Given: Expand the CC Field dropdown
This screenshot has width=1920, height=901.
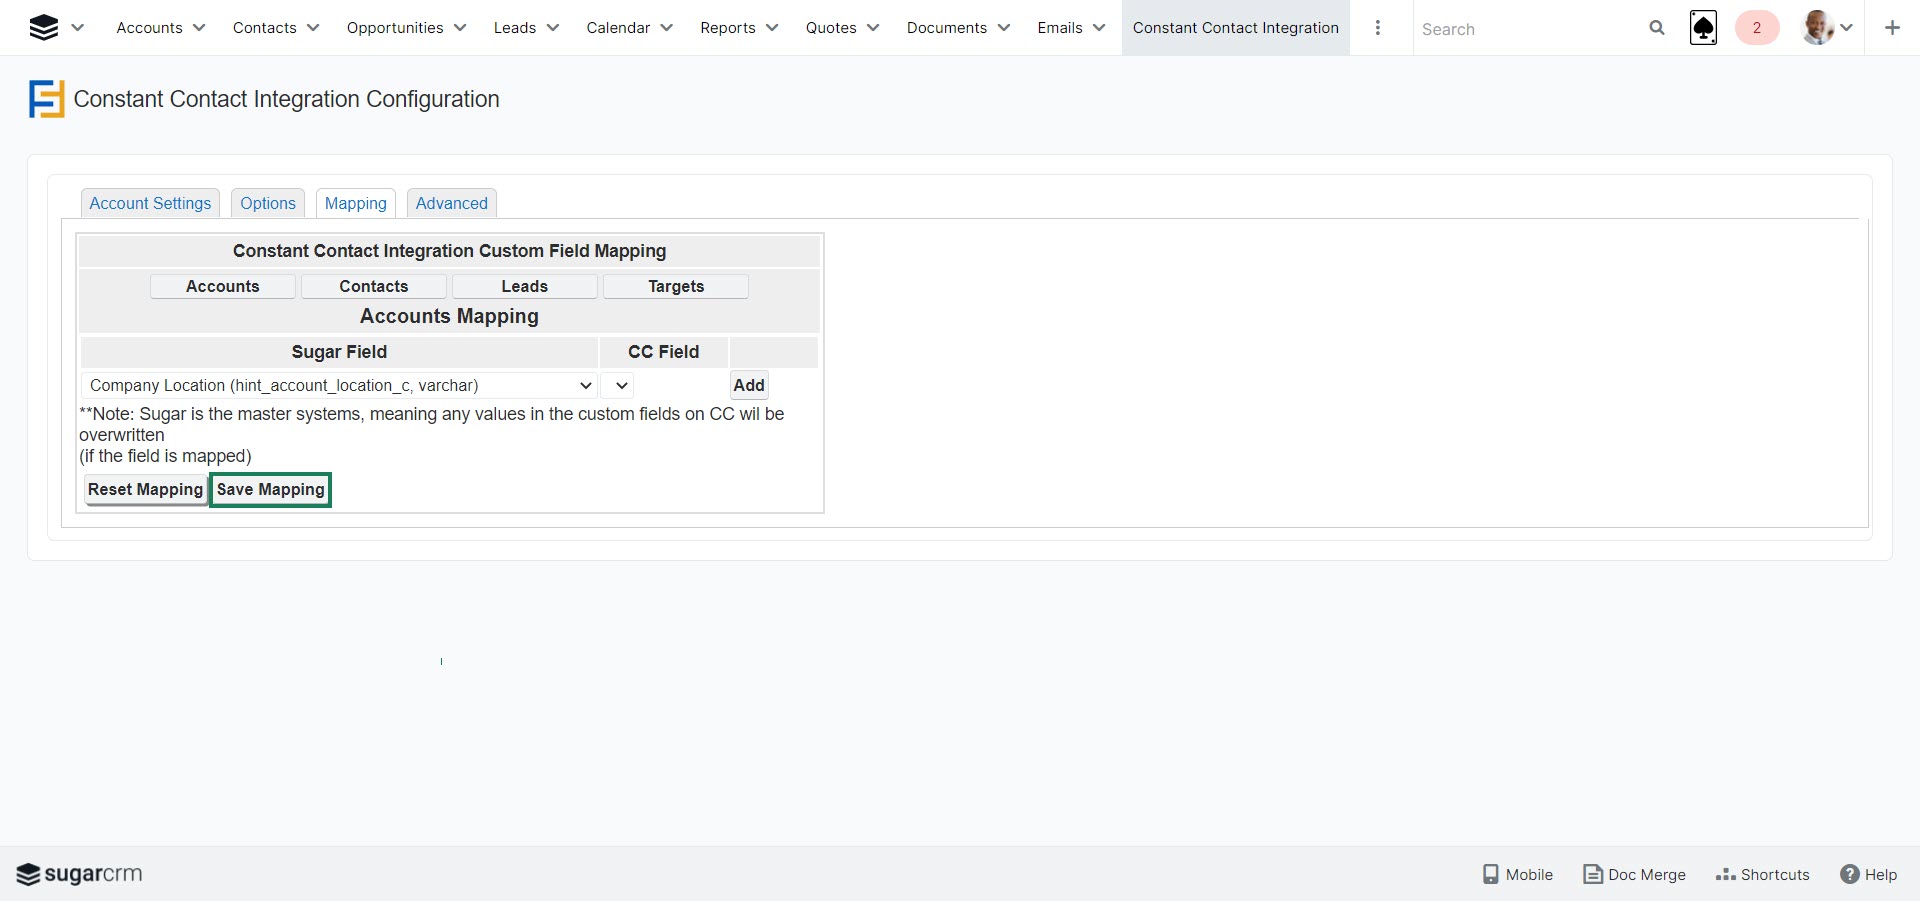Looking at the screenshot, I should coord(618,385).
